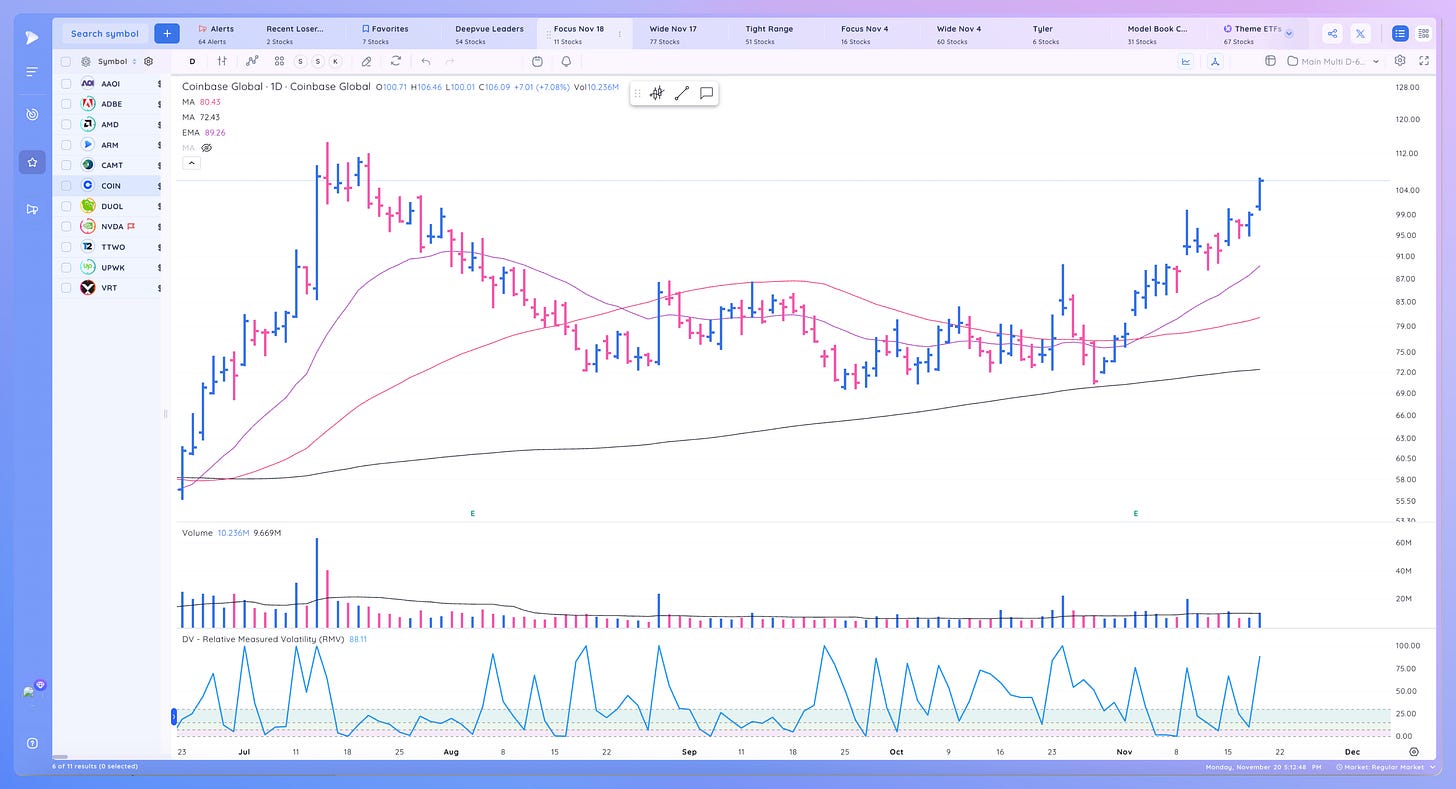Viewport: 1456px width, 789px height.
Task: Click the undo arrow
Action: point(426,61)
